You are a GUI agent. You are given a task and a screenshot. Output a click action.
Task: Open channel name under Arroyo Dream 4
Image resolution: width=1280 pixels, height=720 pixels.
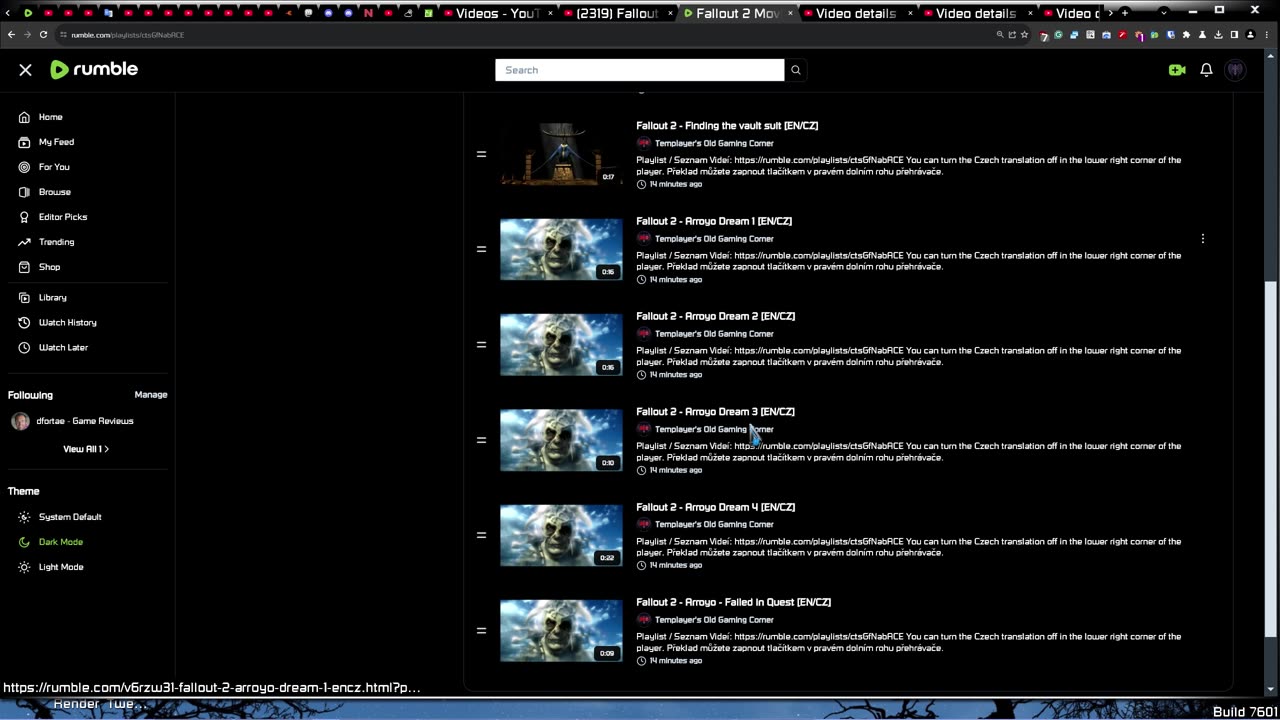pos(714,524)
